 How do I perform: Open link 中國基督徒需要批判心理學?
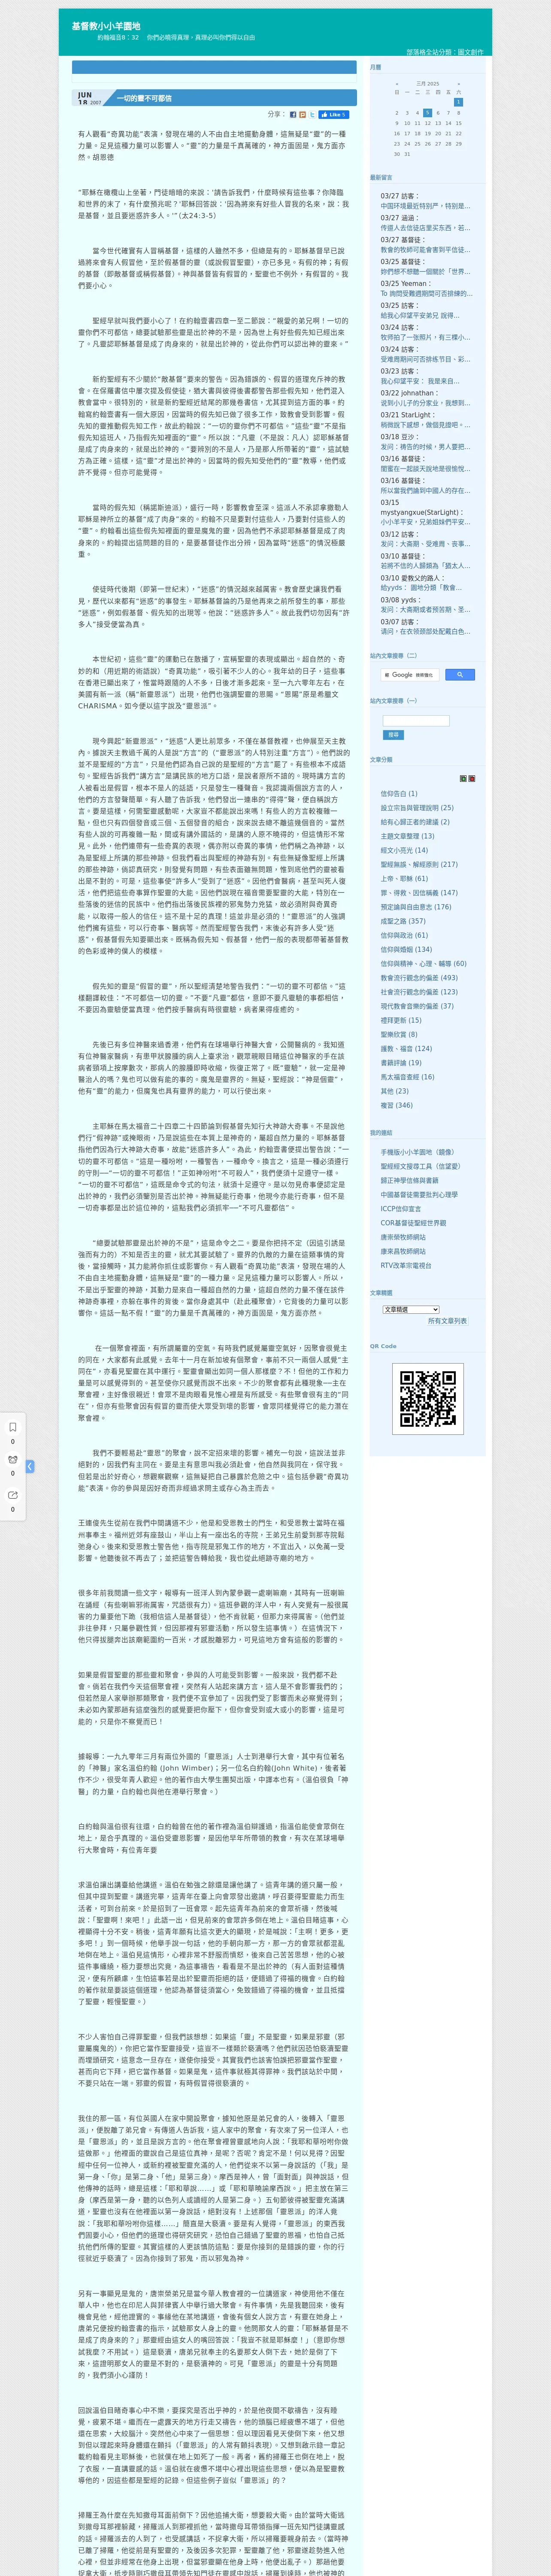click(x=419, y=1195)
